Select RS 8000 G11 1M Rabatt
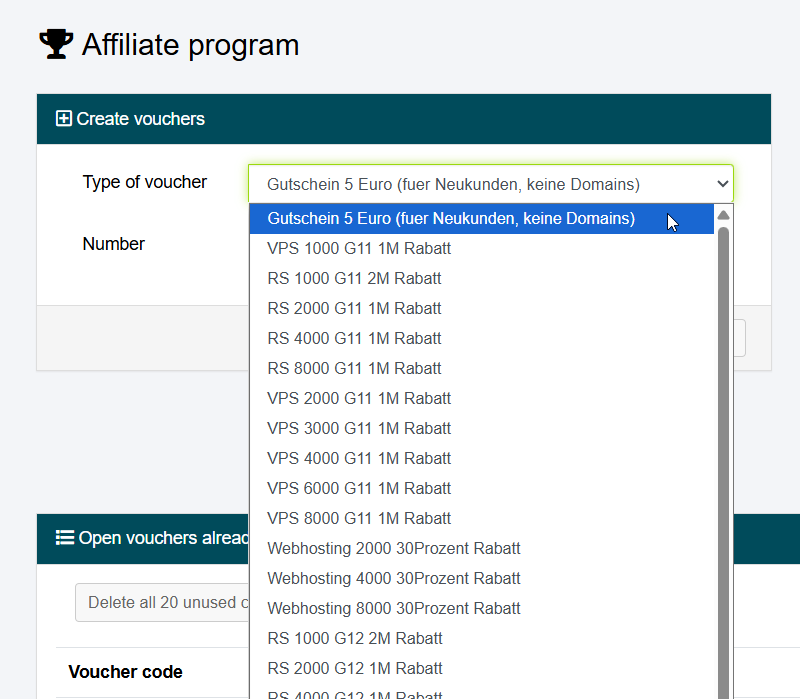Screen dimensions: 800x699 [354, 368]
